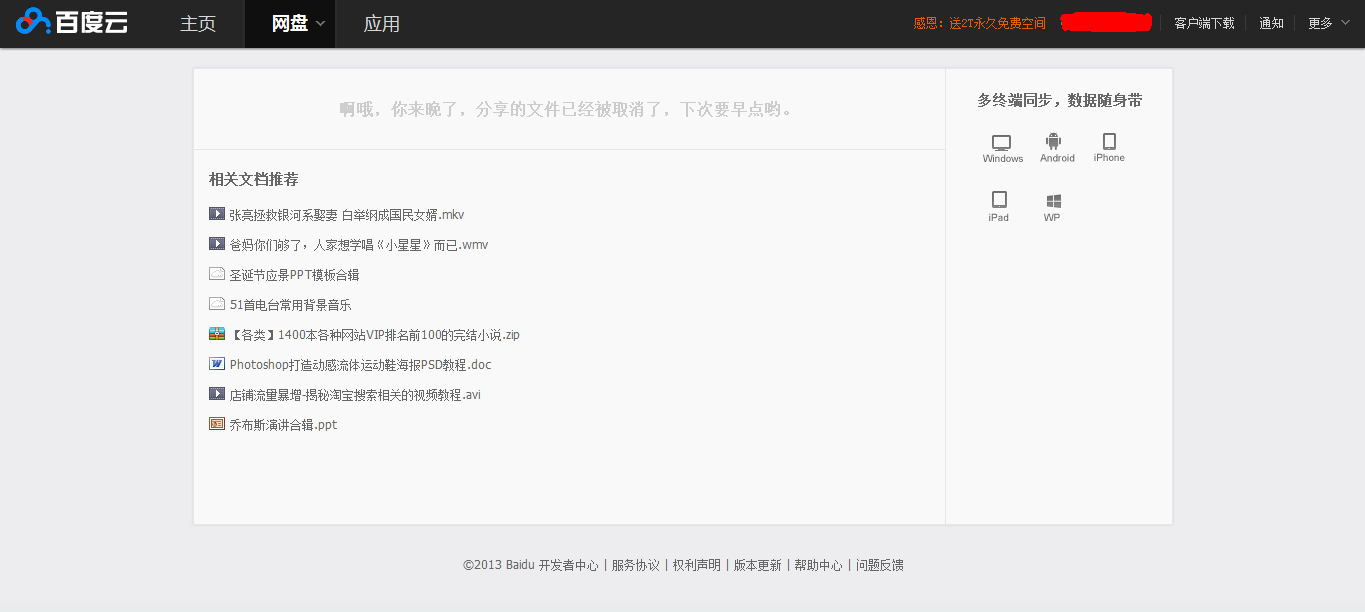Click the redacted username in header

[x=1105, y=22]
